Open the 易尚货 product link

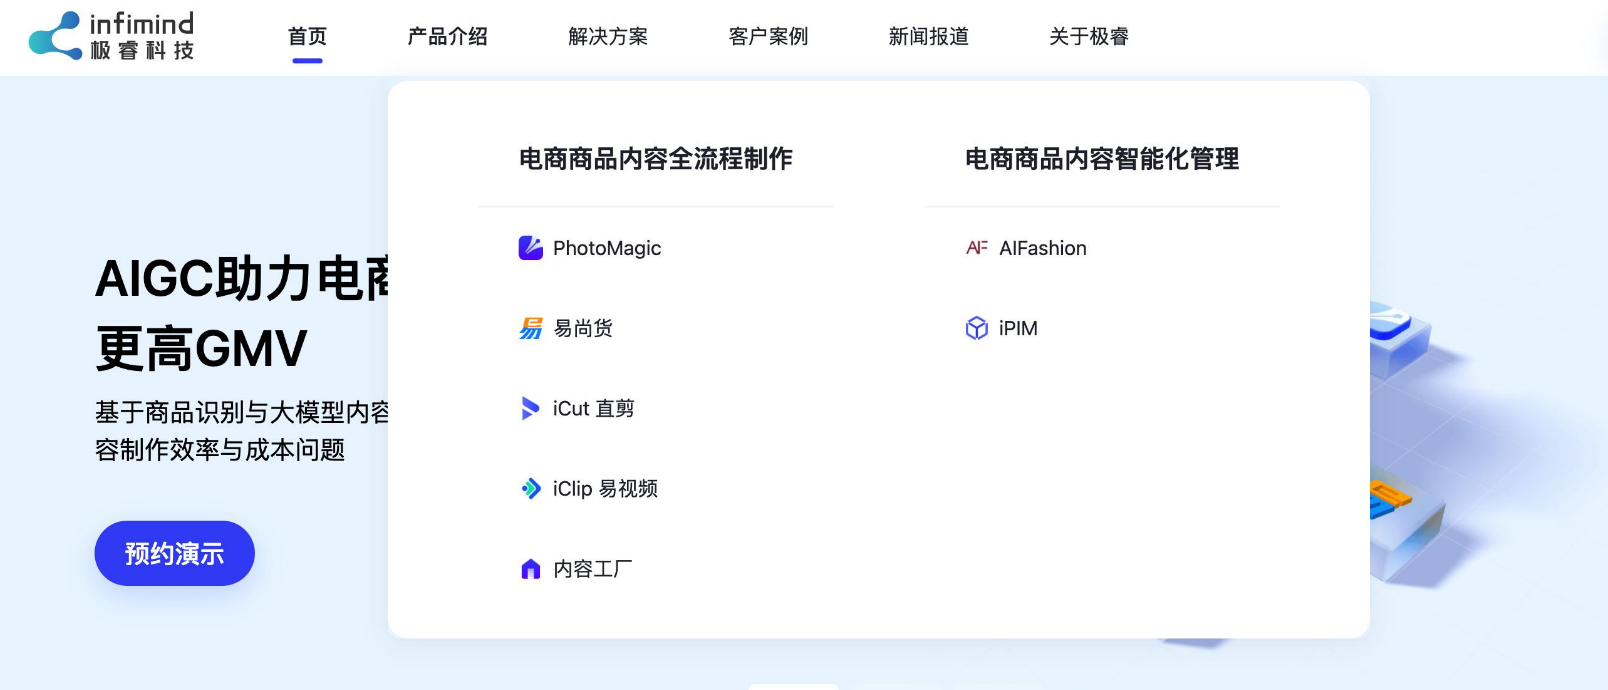(x=583, y=328)
